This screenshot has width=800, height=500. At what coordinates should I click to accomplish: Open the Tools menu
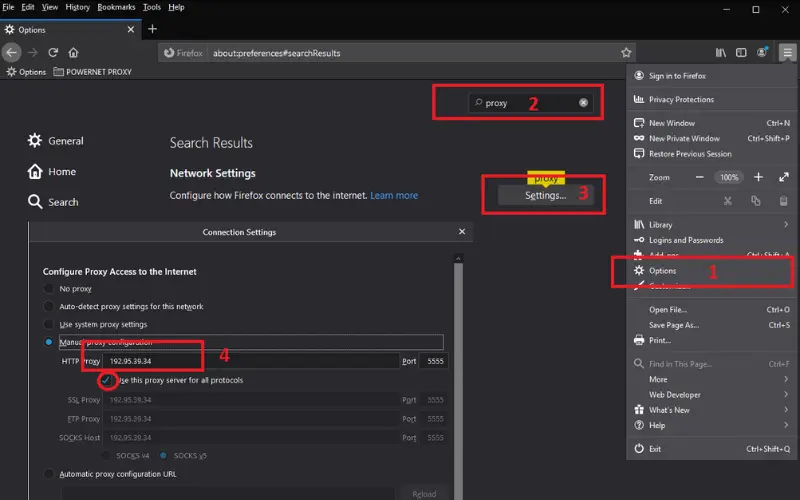pos(152,7)
